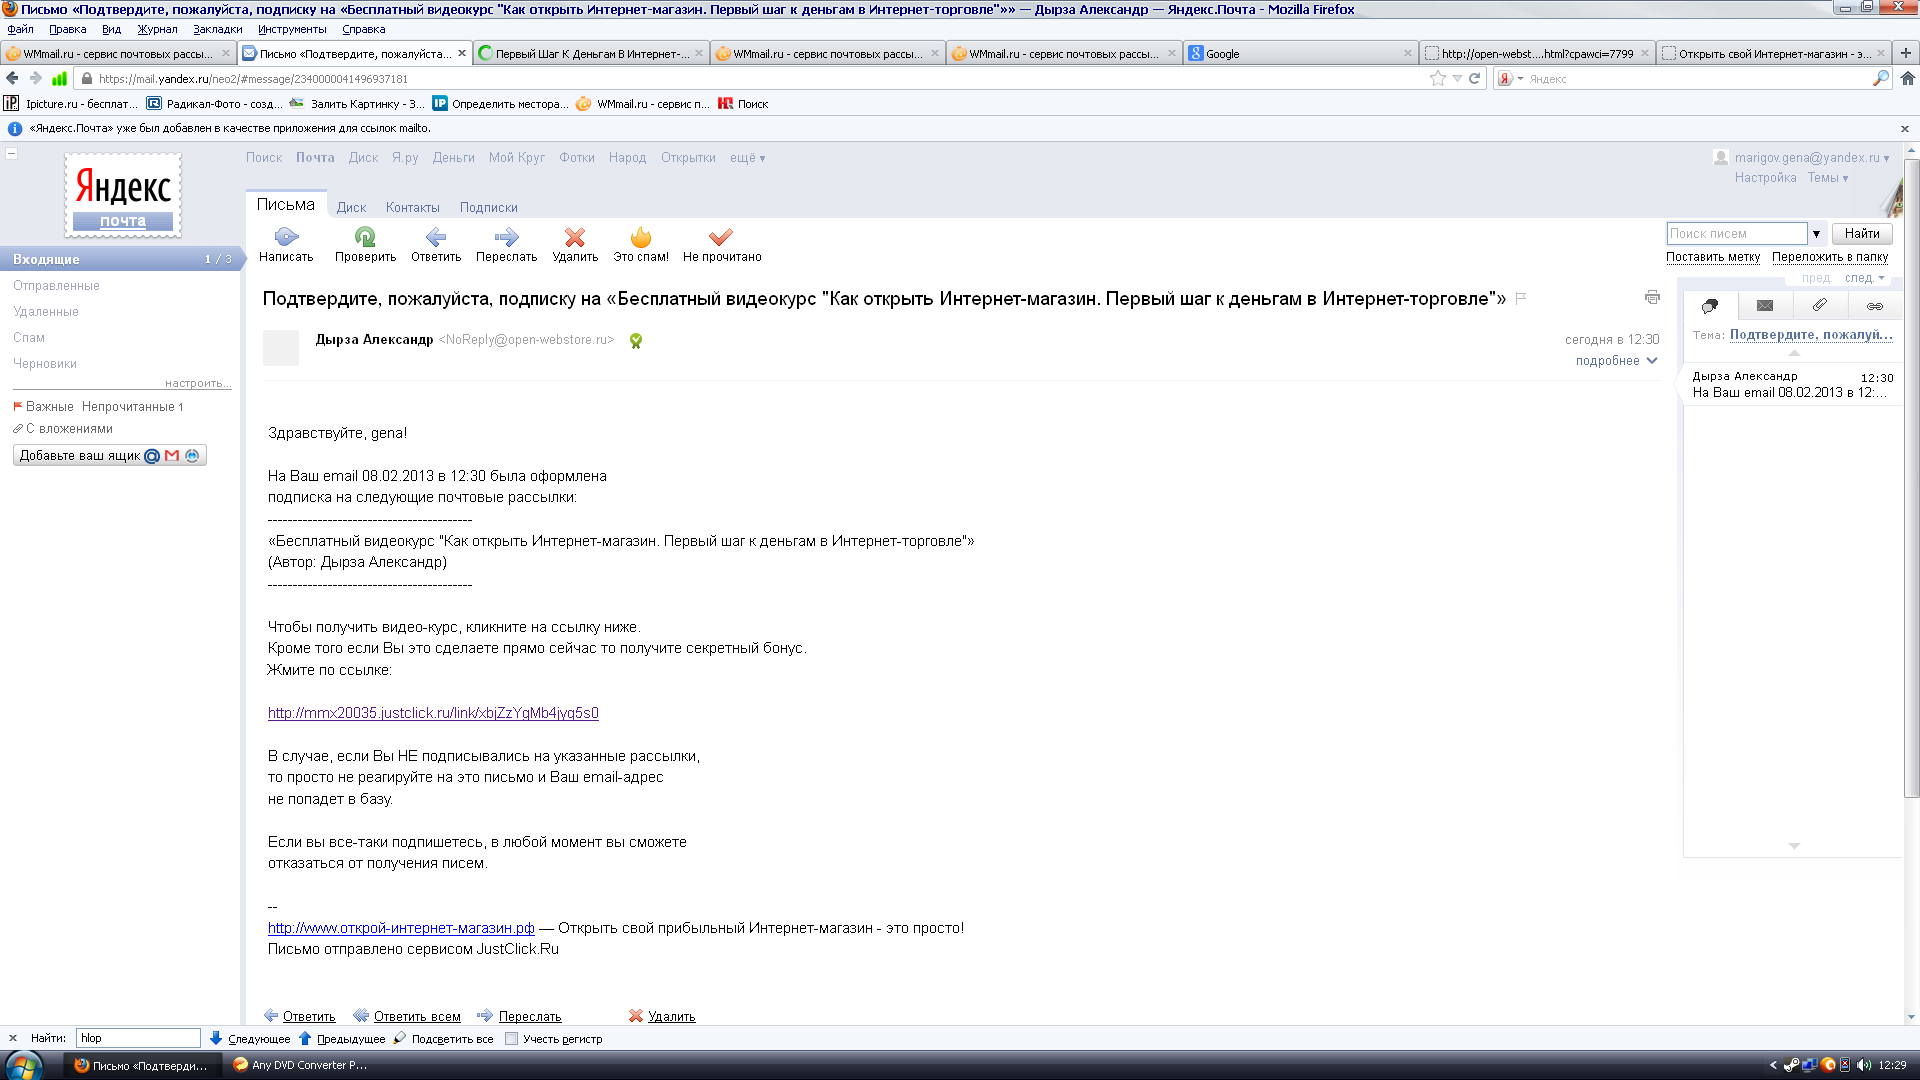Click the find bar text field
1920x1080 pixels.
click(138, 1038)
